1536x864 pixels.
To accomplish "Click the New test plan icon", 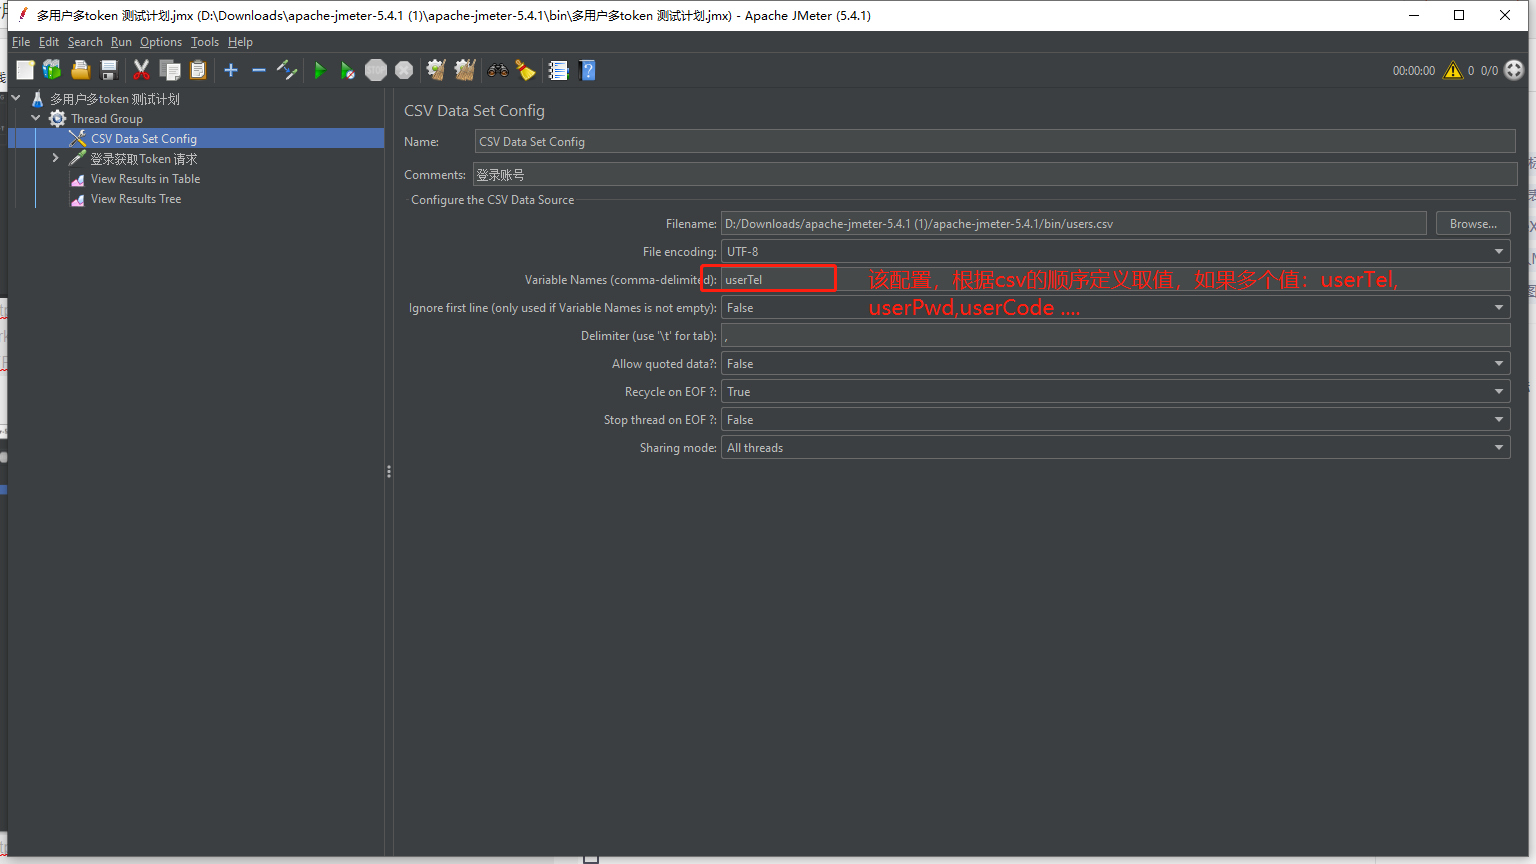I will [25, 70].
